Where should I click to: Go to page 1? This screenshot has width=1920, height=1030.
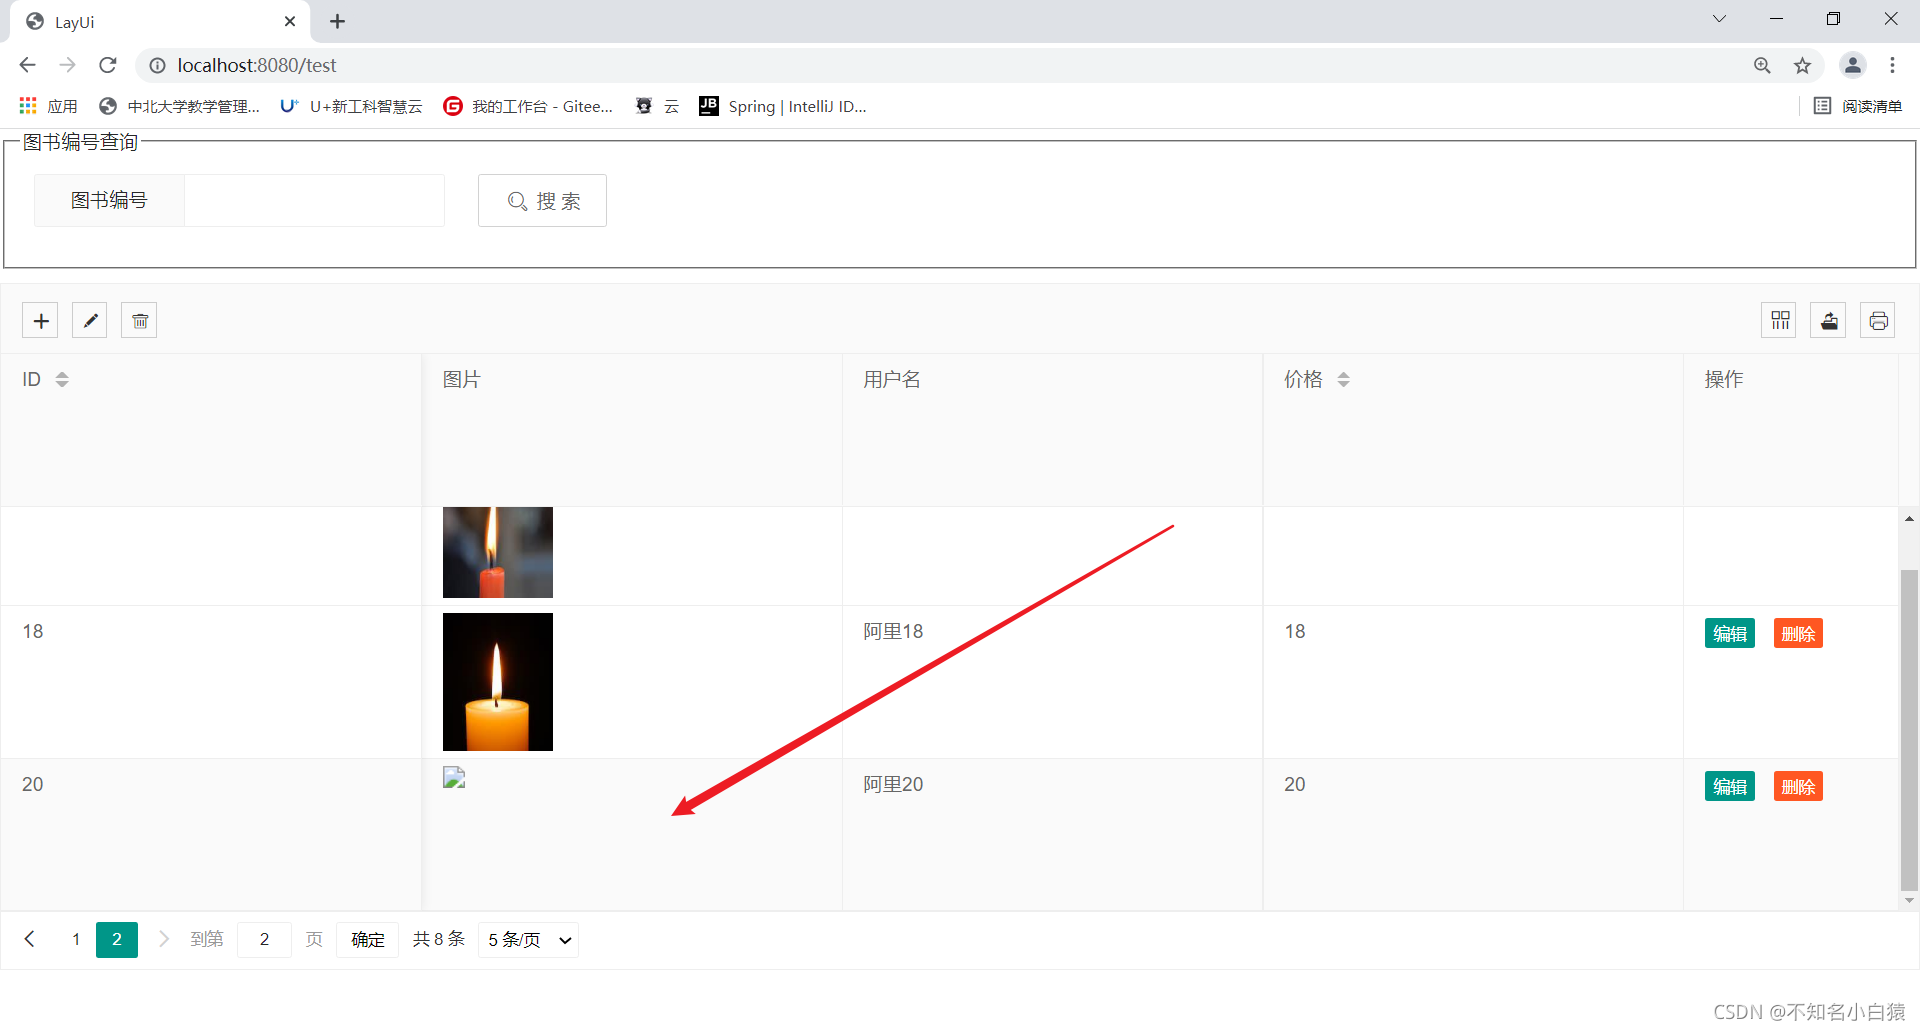76,939
